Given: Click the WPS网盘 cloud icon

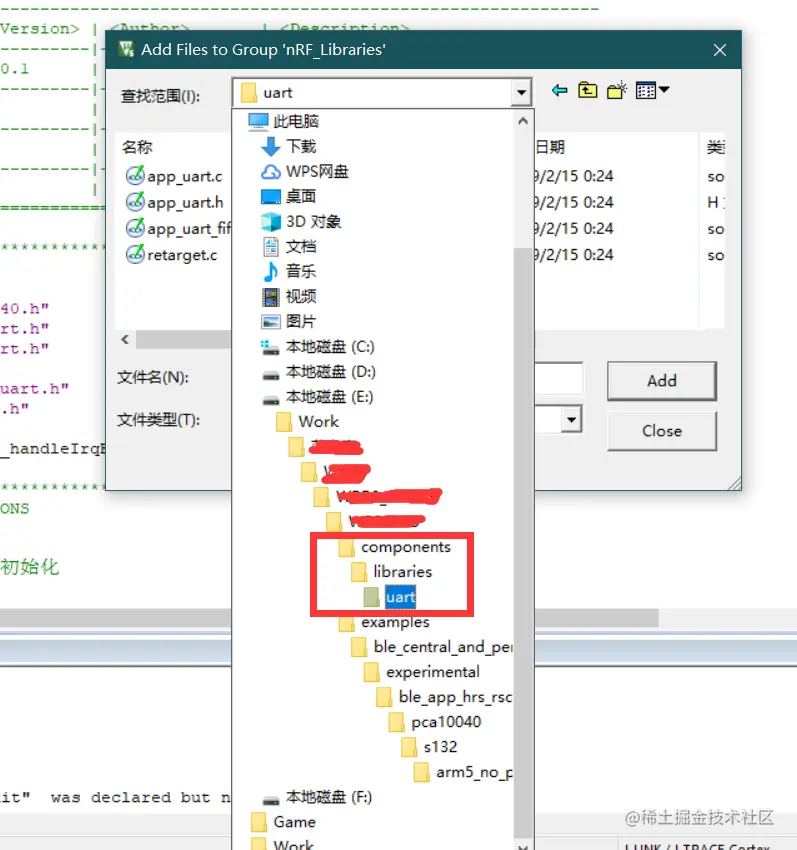Looking at the screenshot, I should [271, 172].
